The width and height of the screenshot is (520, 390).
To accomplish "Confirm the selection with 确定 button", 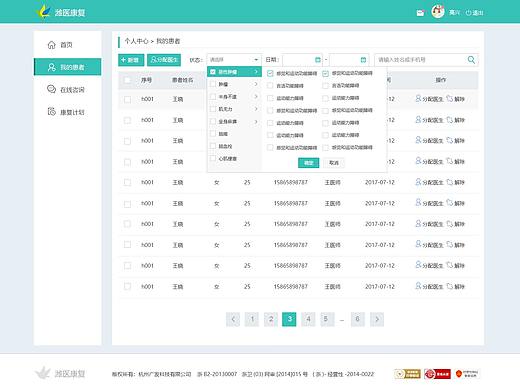I will pos(308,163).
